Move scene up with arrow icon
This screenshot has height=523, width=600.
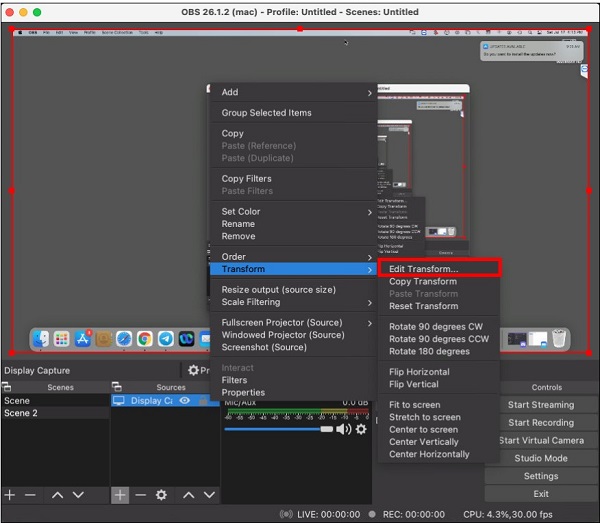coord(57,495)
